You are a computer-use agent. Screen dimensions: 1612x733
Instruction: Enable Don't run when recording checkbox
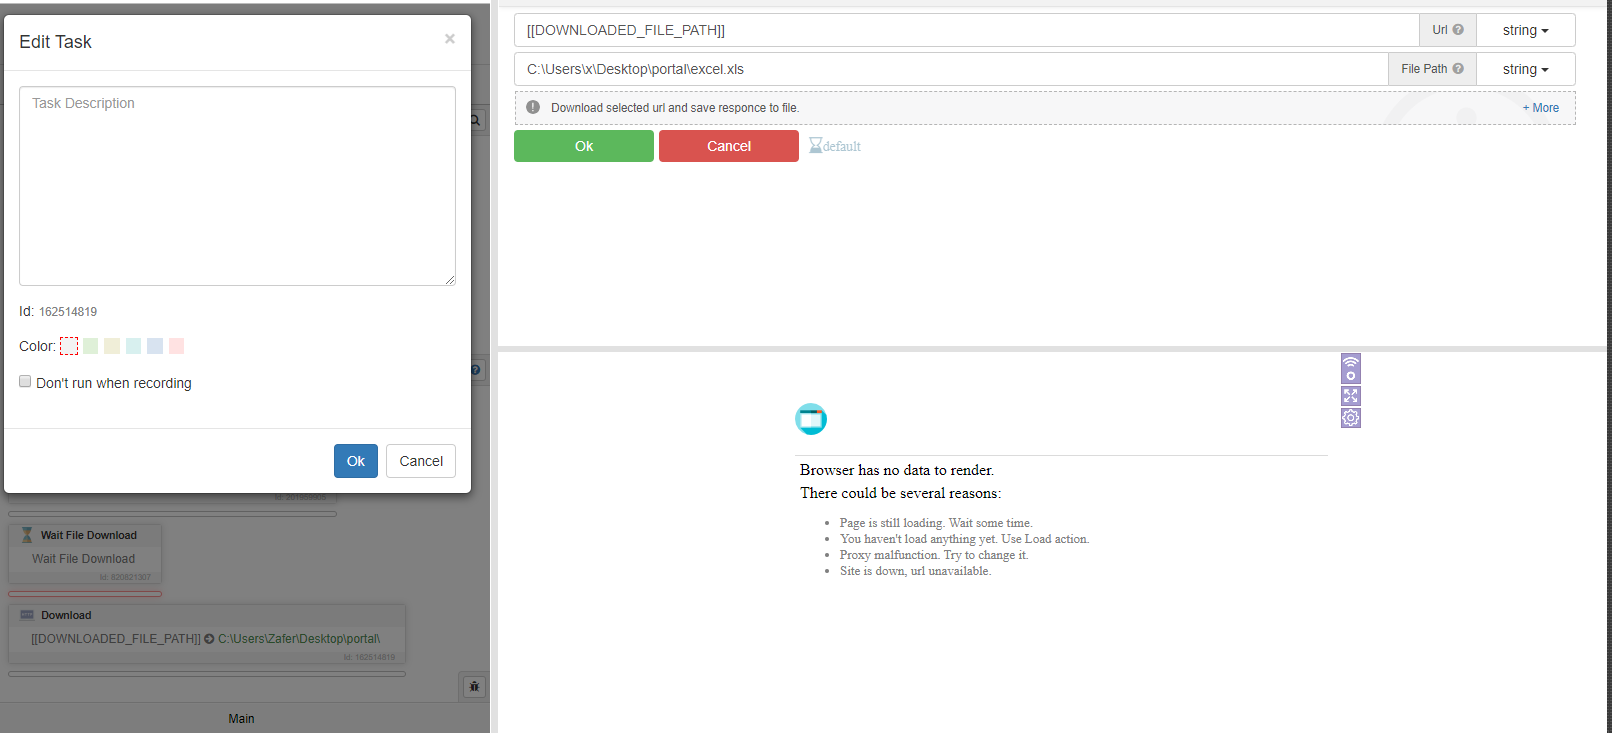[x=25, y=382]
